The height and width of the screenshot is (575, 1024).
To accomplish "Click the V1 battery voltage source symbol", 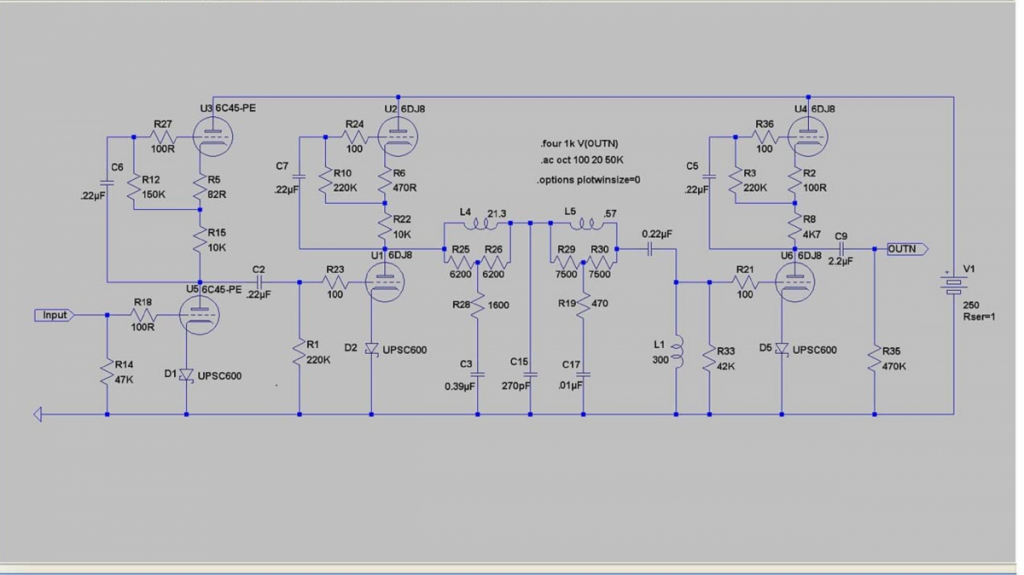I will pyautogui.click(x=954, y=282).
